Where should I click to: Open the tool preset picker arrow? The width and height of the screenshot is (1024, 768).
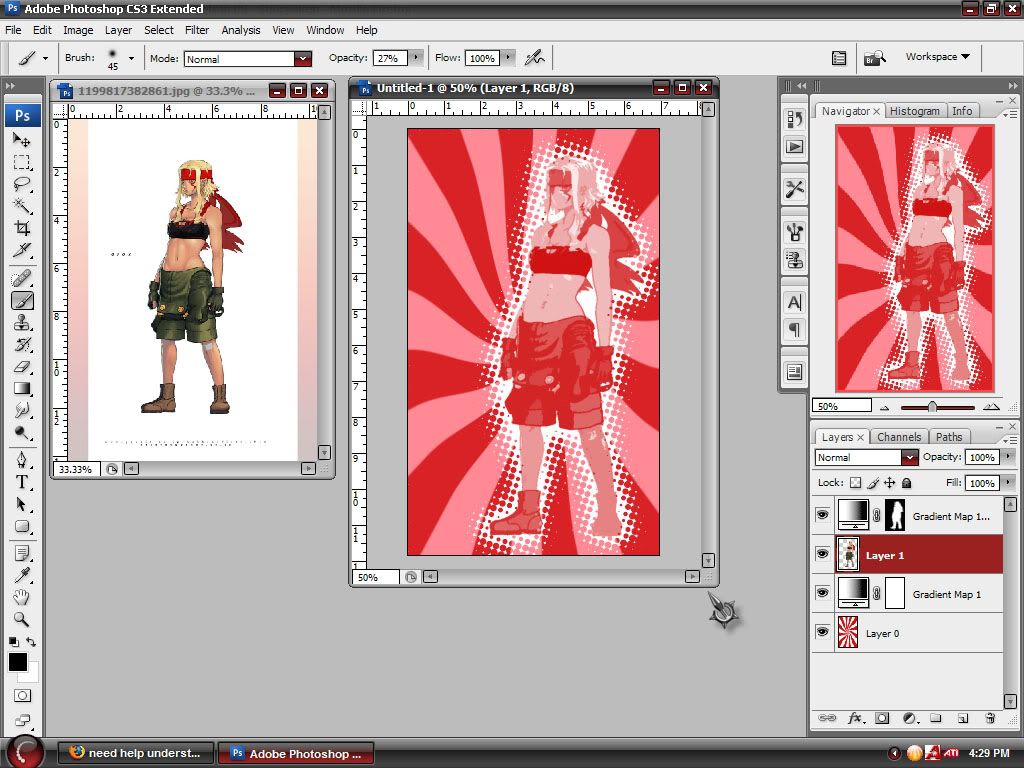45,58
